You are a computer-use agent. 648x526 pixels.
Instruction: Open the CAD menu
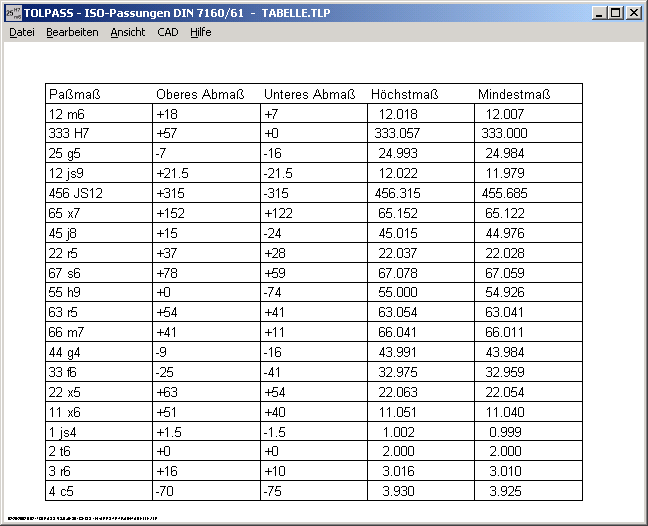pyautogui.click(x=168, y=32)
